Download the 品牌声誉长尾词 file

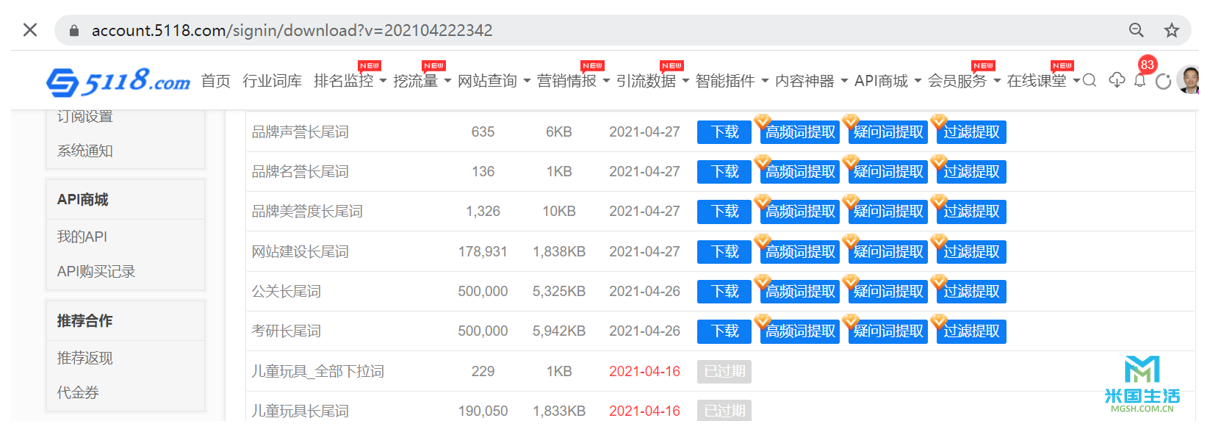tap(724, 132)
